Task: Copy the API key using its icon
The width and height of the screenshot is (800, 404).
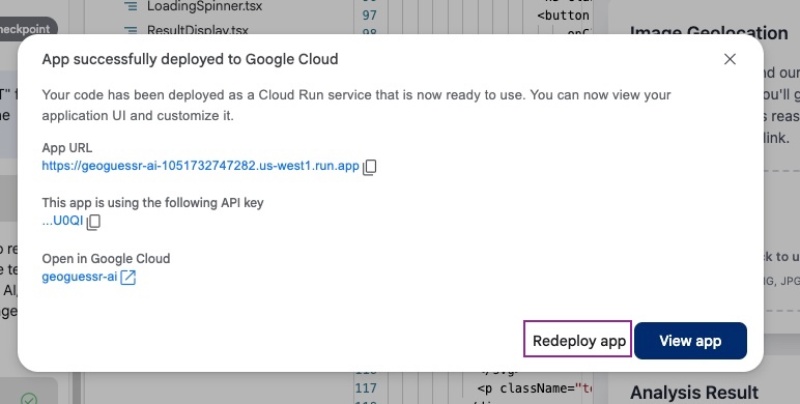Action: (x=94, y=222)
